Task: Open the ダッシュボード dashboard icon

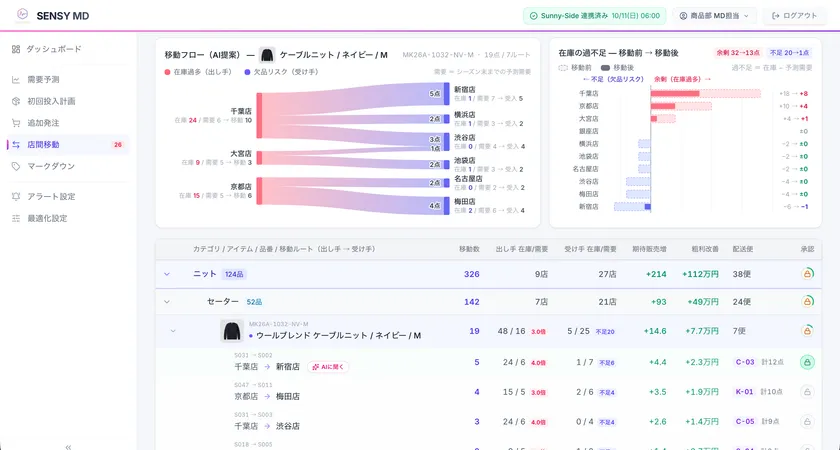Action: (16, 49)
